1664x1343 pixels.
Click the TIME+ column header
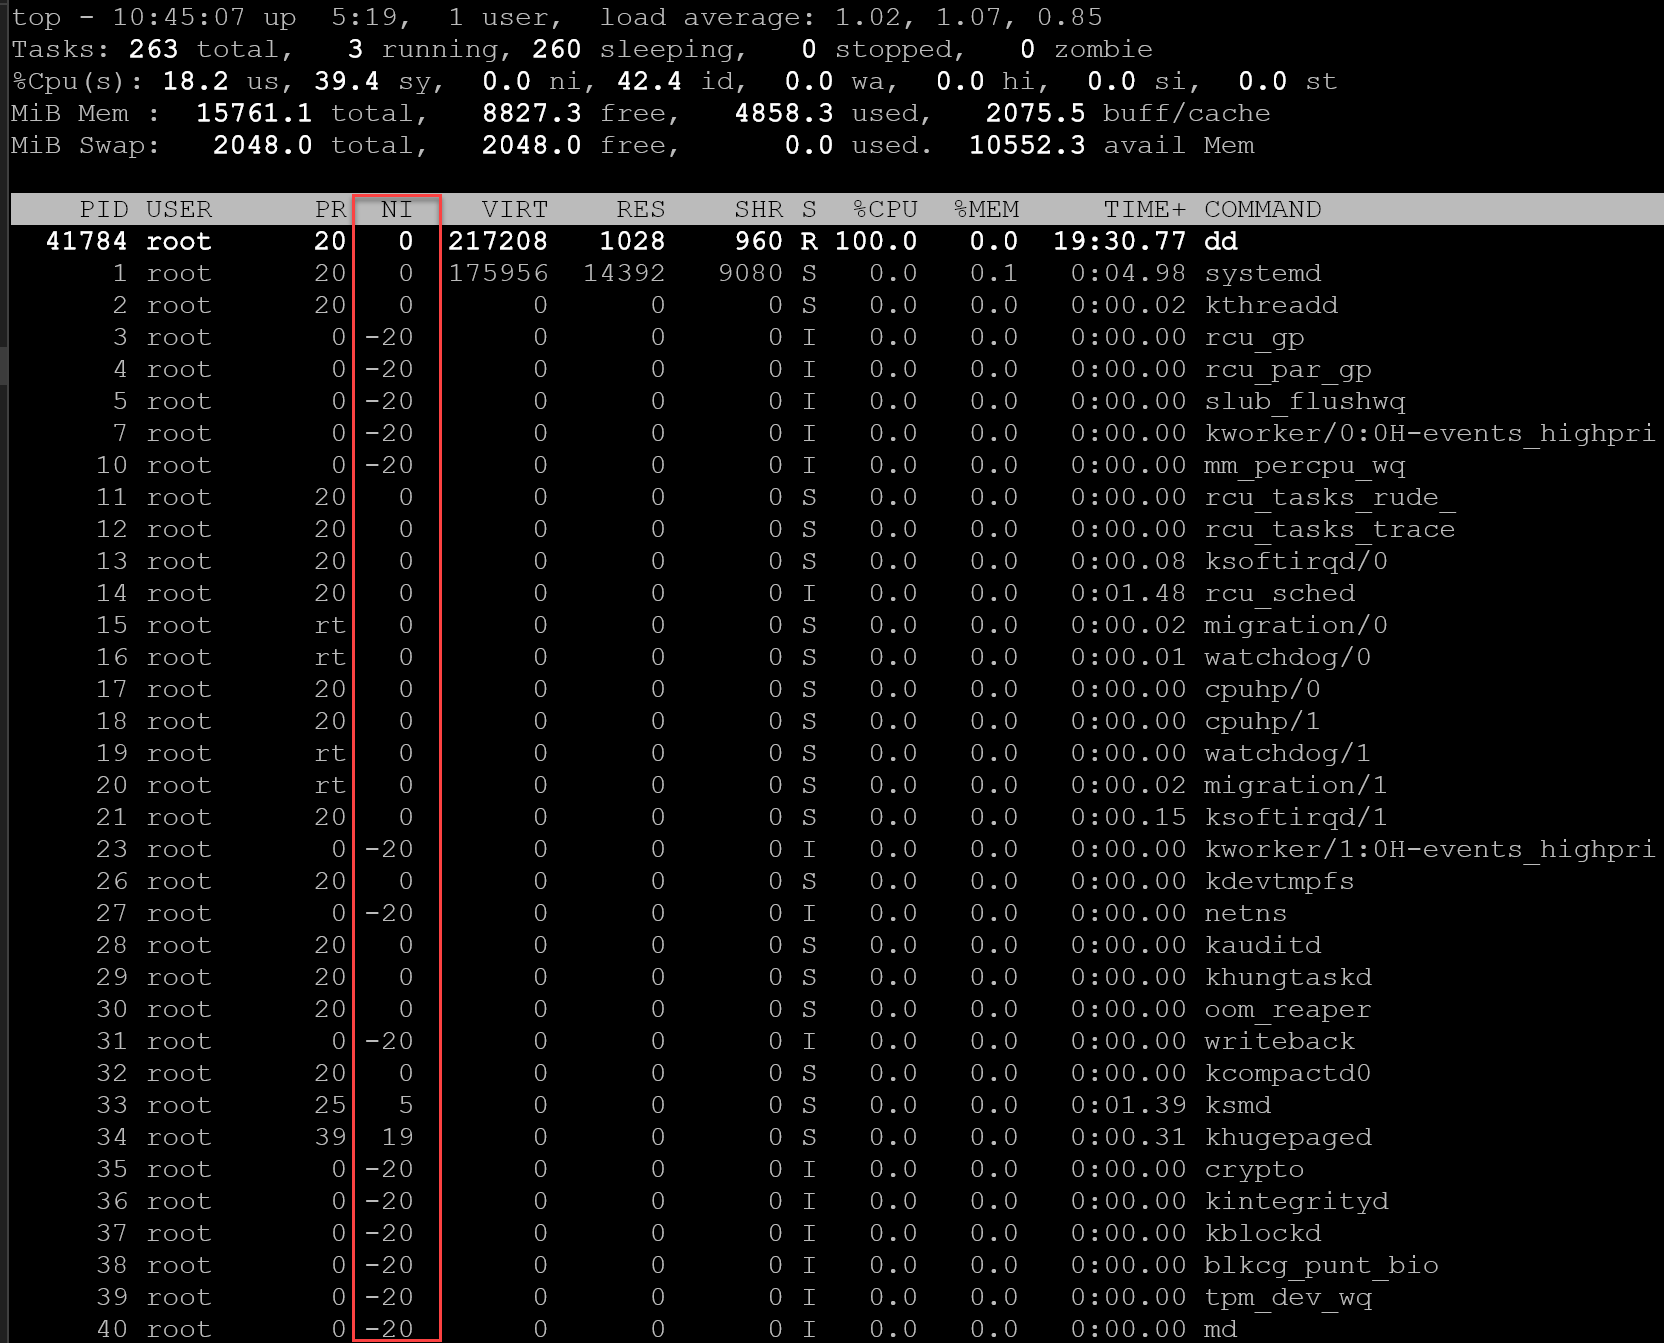[x=1144, y=209]
